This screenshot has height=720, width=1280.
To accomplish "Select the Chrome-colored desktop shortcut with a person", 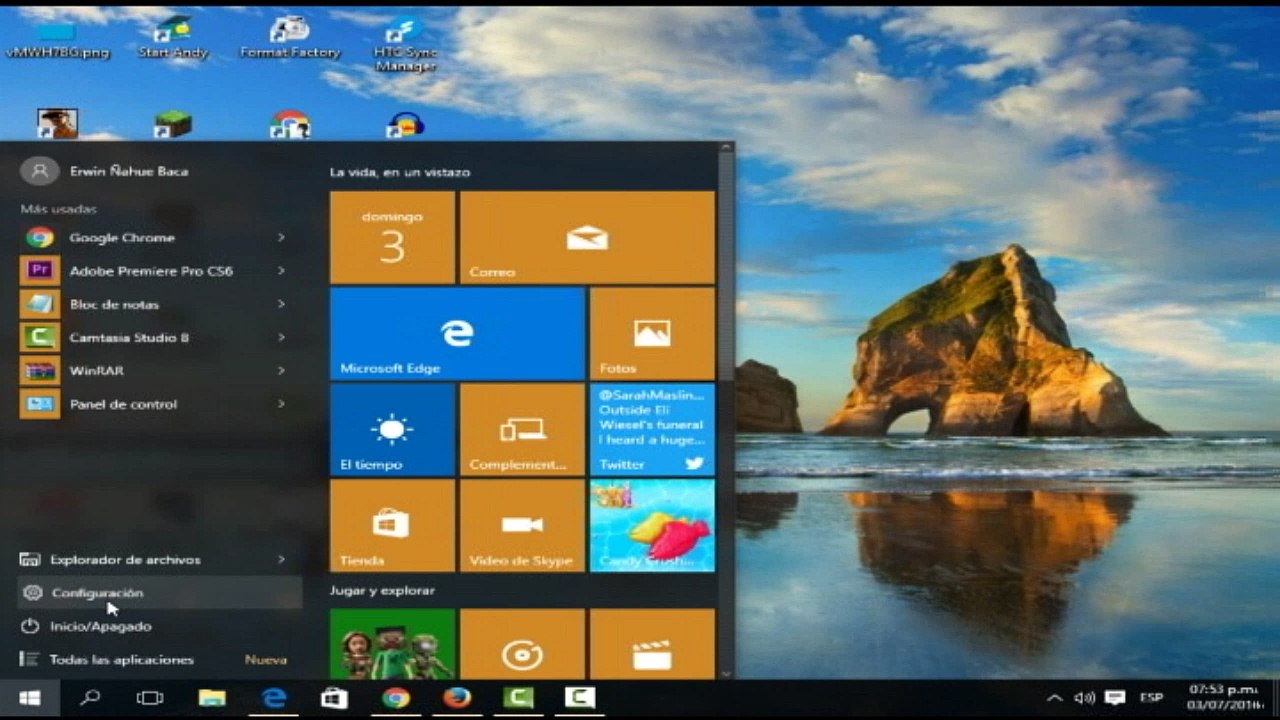I will coord(290,124).
